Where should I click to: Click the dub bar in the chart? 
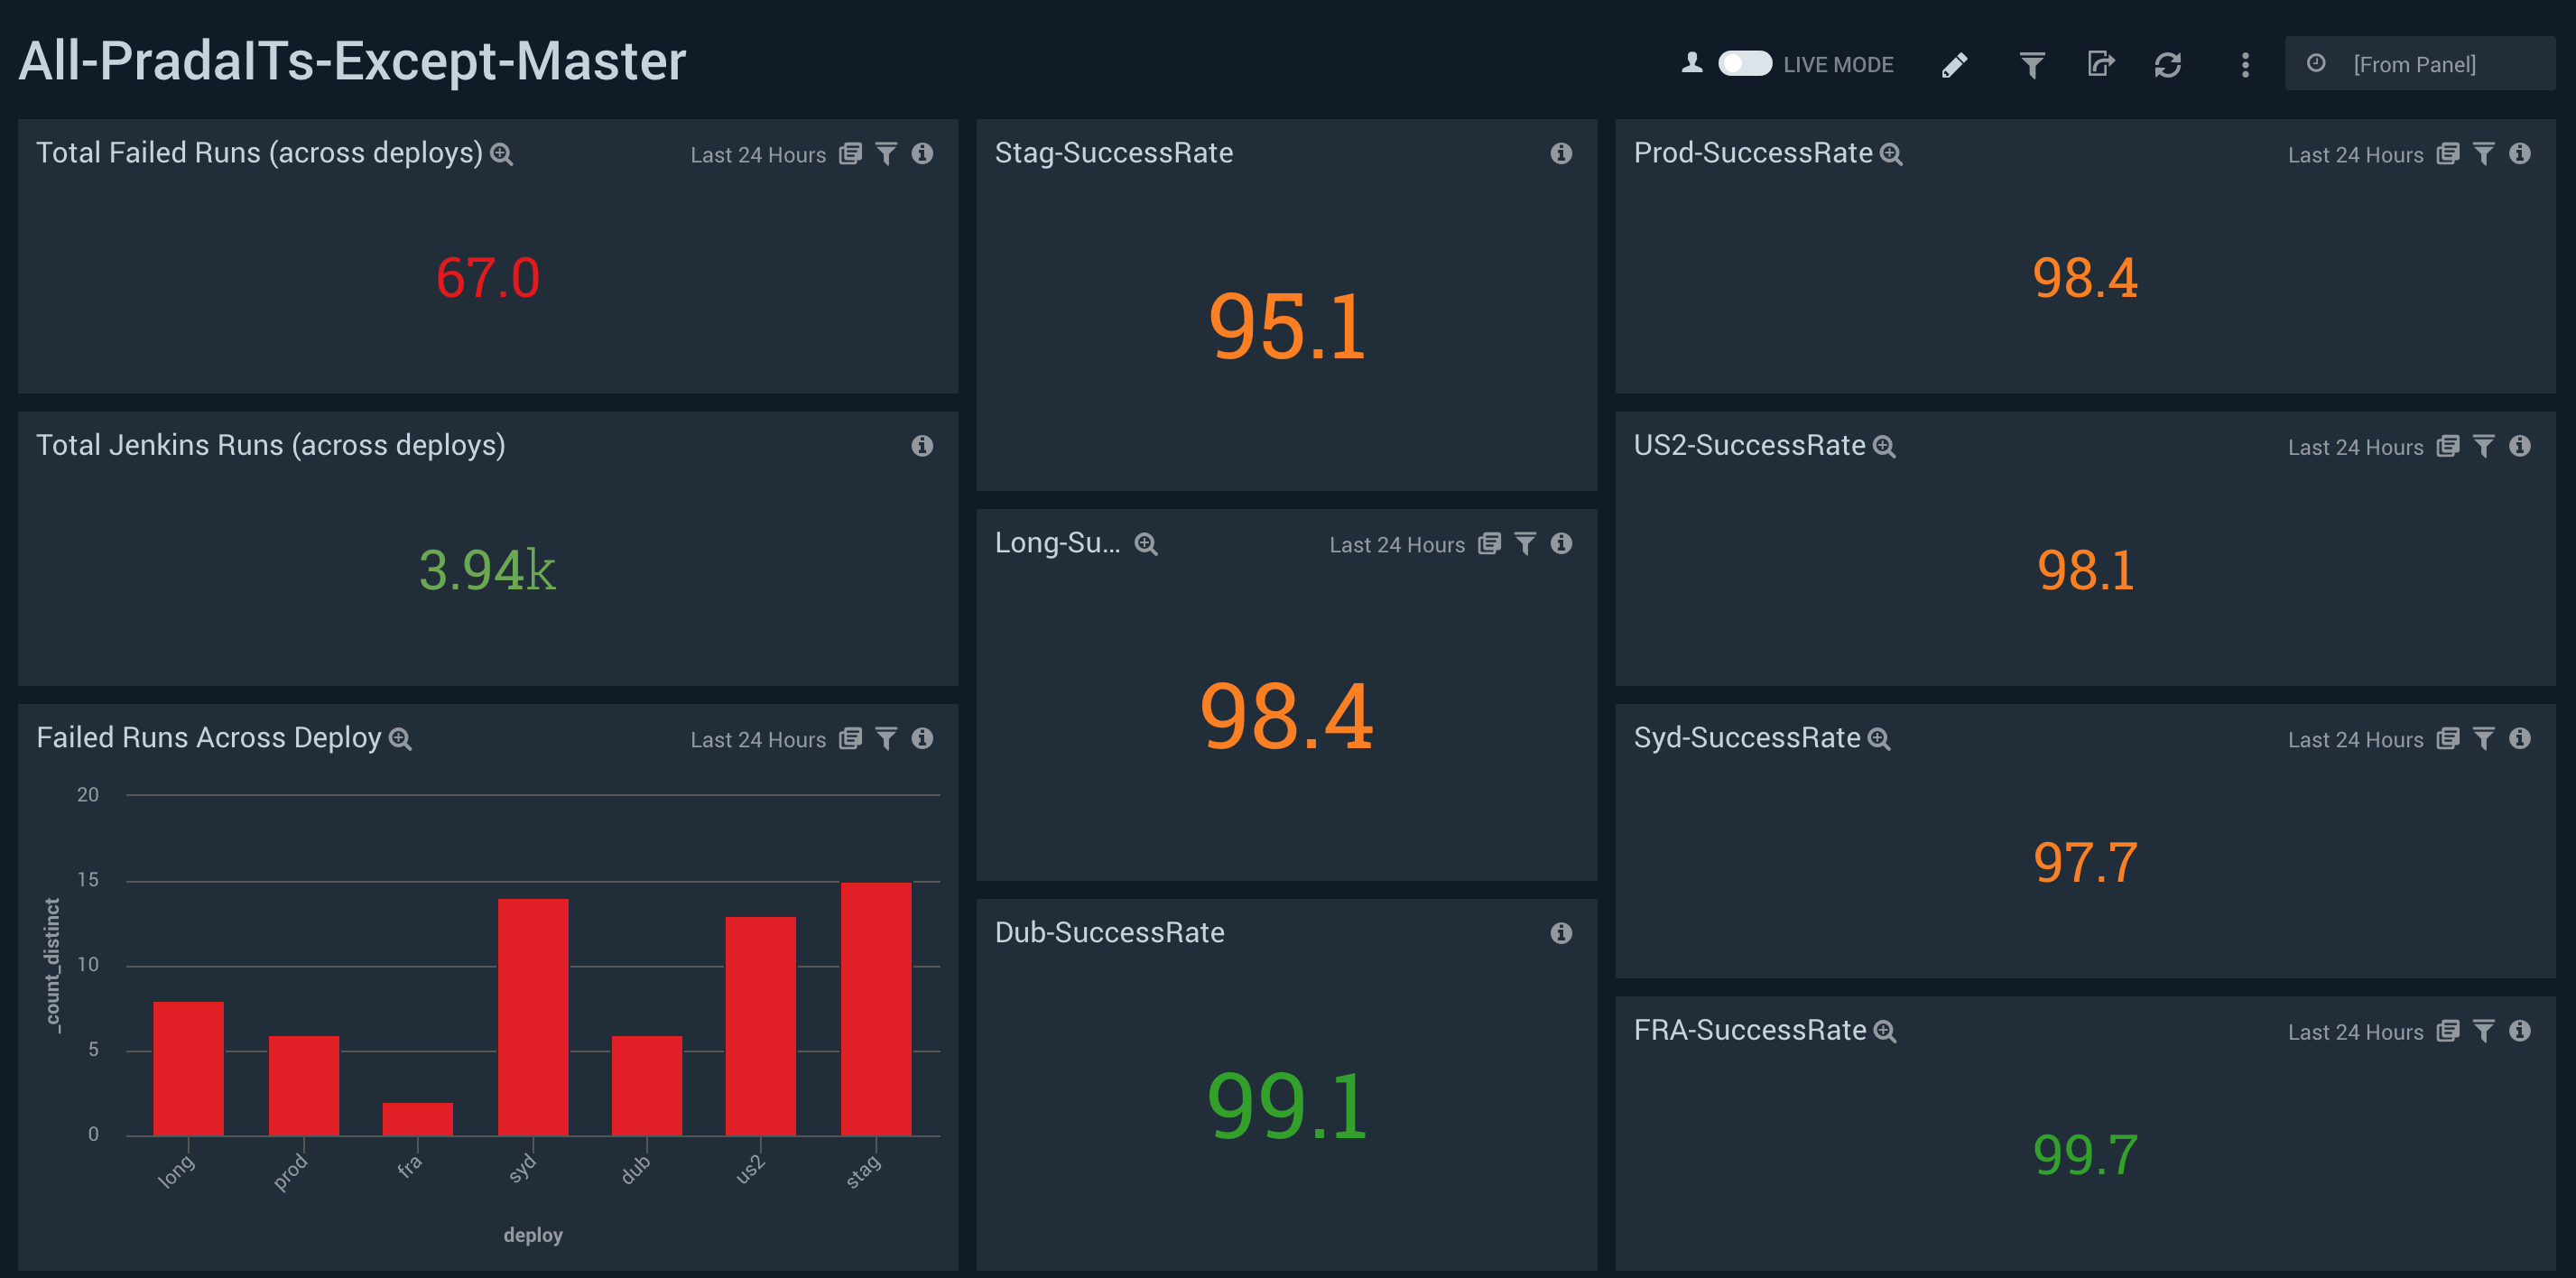point(647,1085)
